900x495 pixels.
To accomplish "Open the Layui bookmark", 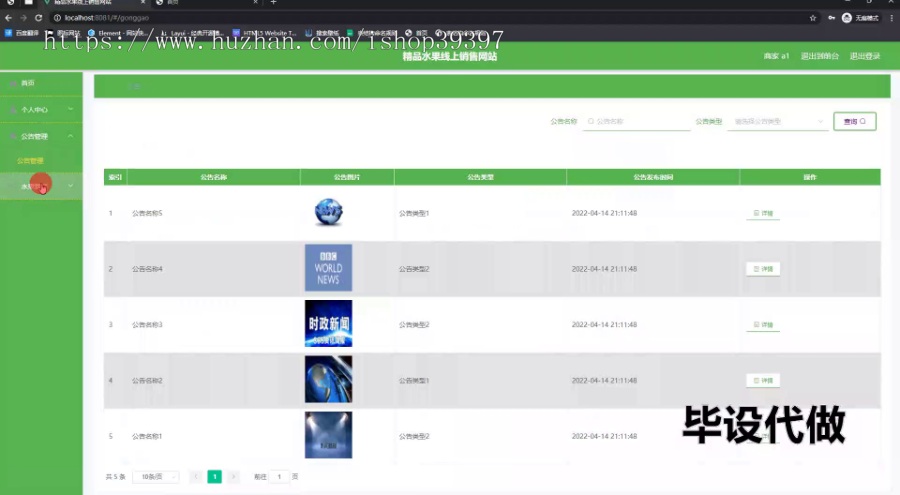I will [x=191, y=33].
